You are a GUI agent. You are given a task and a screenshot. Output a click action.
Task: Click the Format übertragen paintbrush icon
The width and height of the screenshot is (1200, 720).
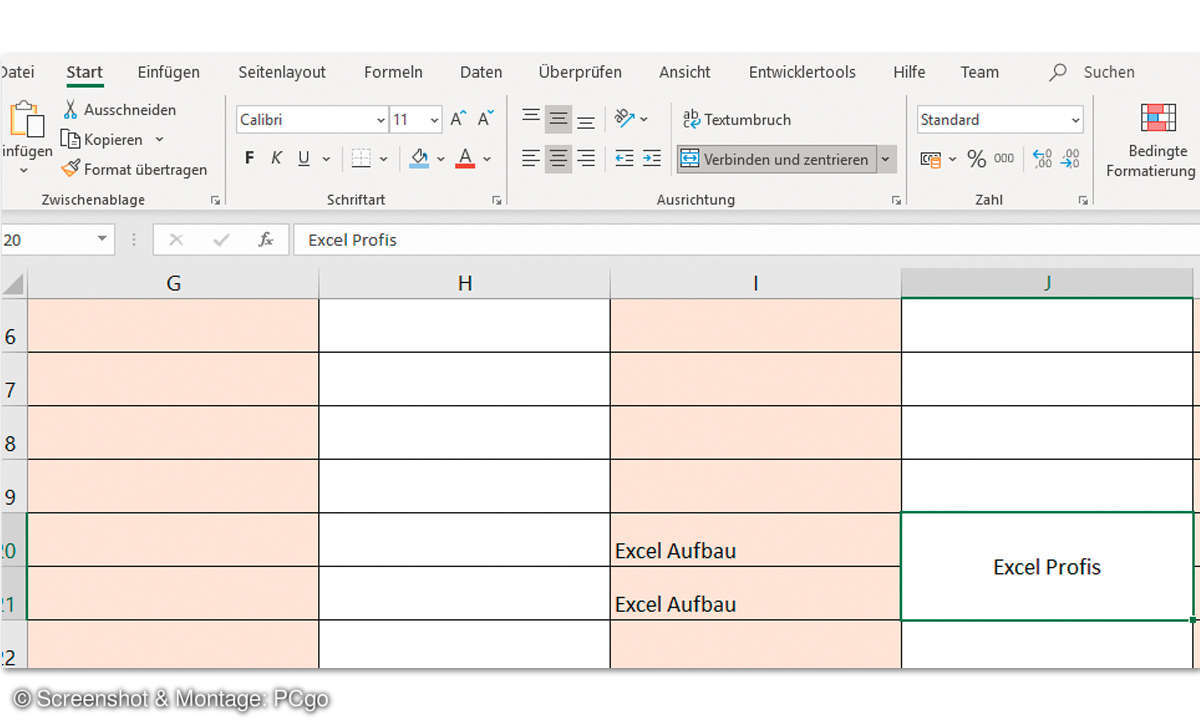point(70,169)
